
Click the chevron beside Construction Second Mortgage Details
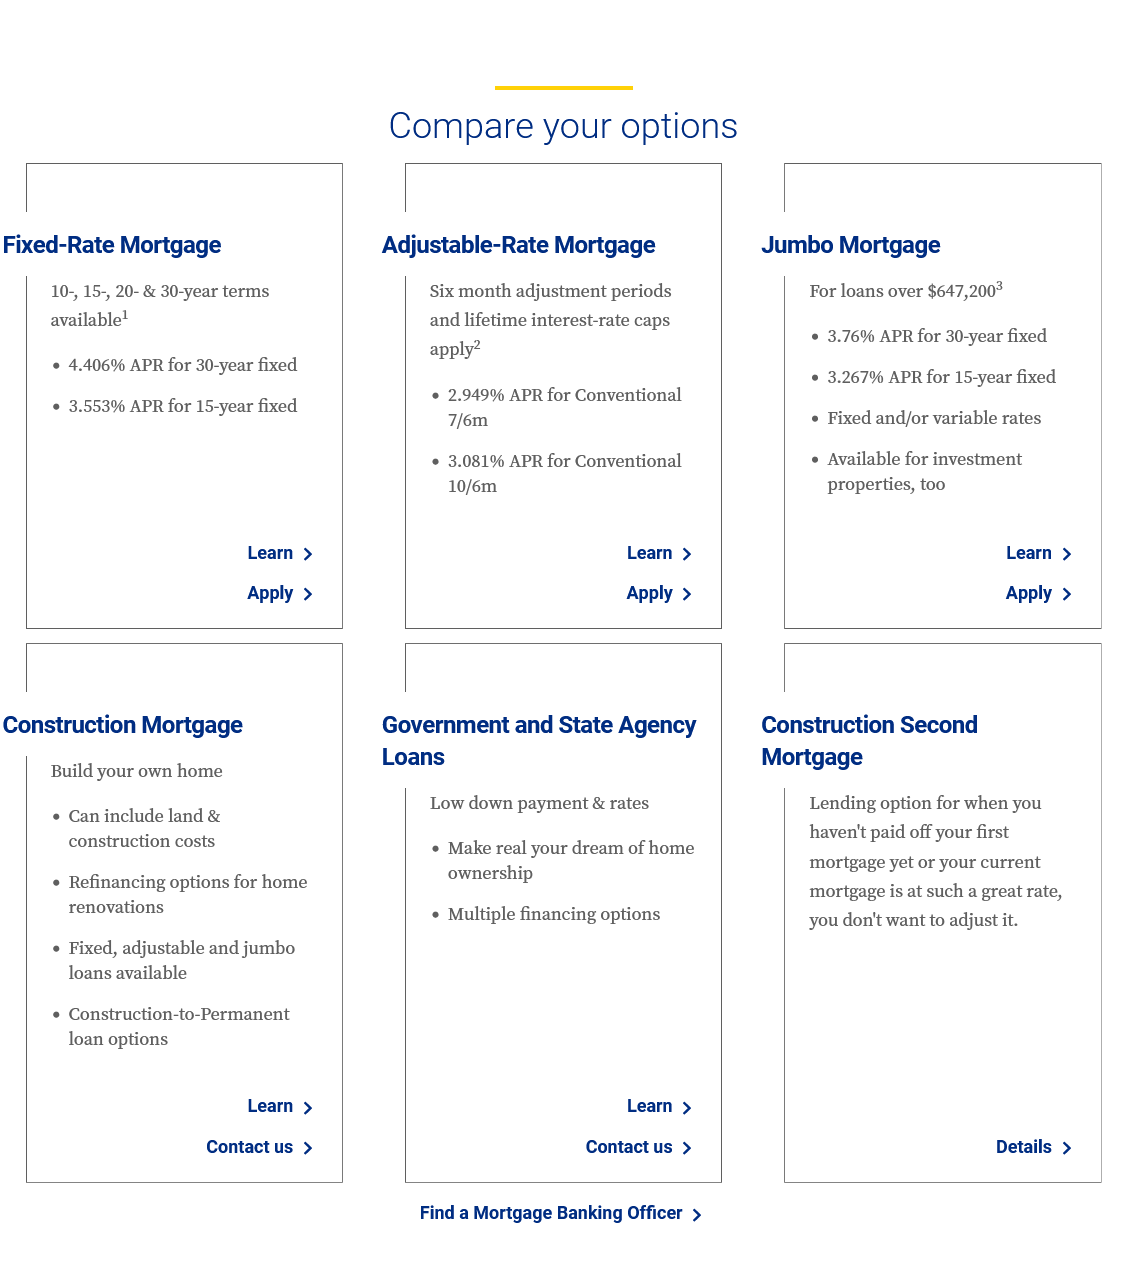click(1067, 1148)
